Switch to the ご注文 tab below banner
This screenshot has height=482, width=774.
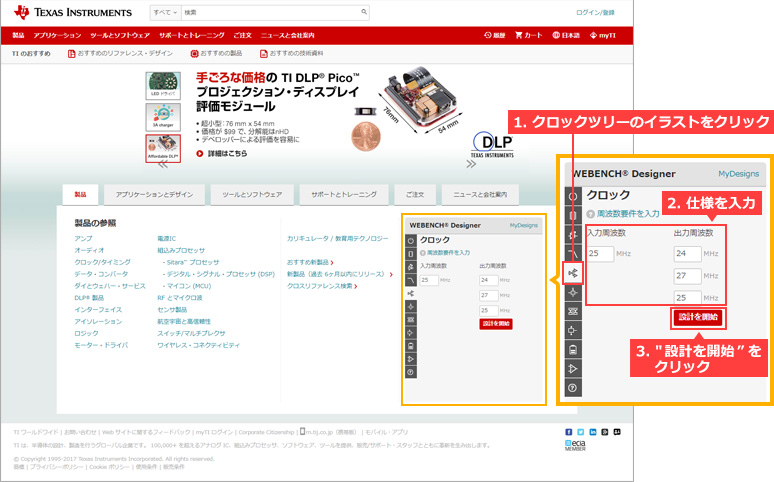click(x=415, y=195)
